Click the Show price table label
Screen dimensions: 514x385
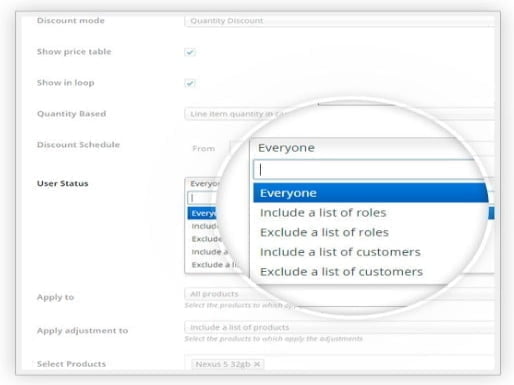click(x=74, y=52)
